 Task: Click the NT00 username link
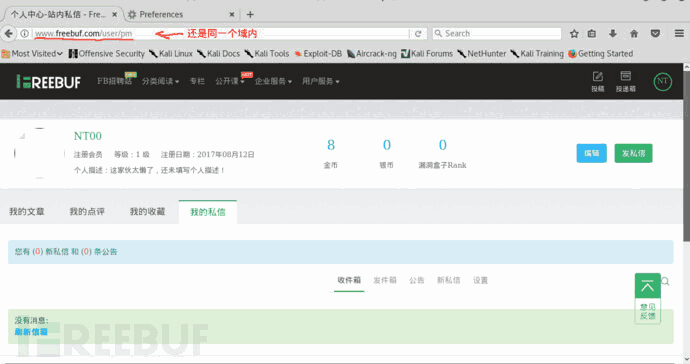coord(88,136)
